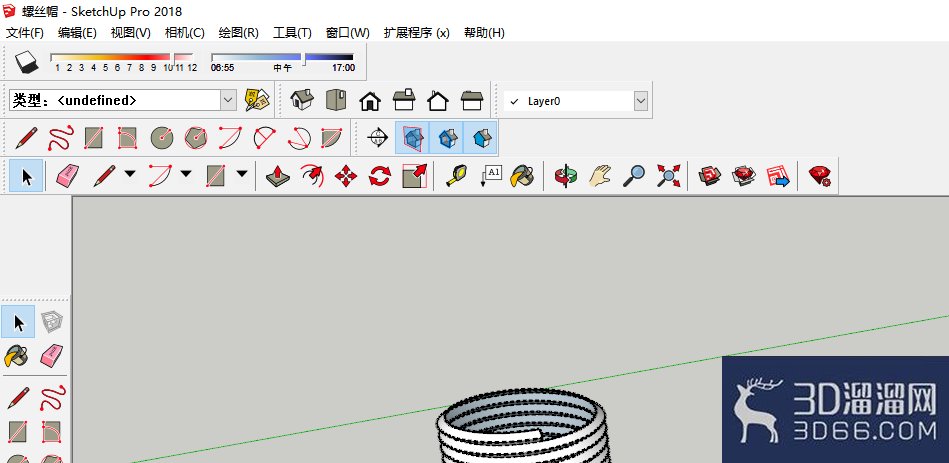Switch to Back view
The image size is (949, 463).
(x=438, y=100)
